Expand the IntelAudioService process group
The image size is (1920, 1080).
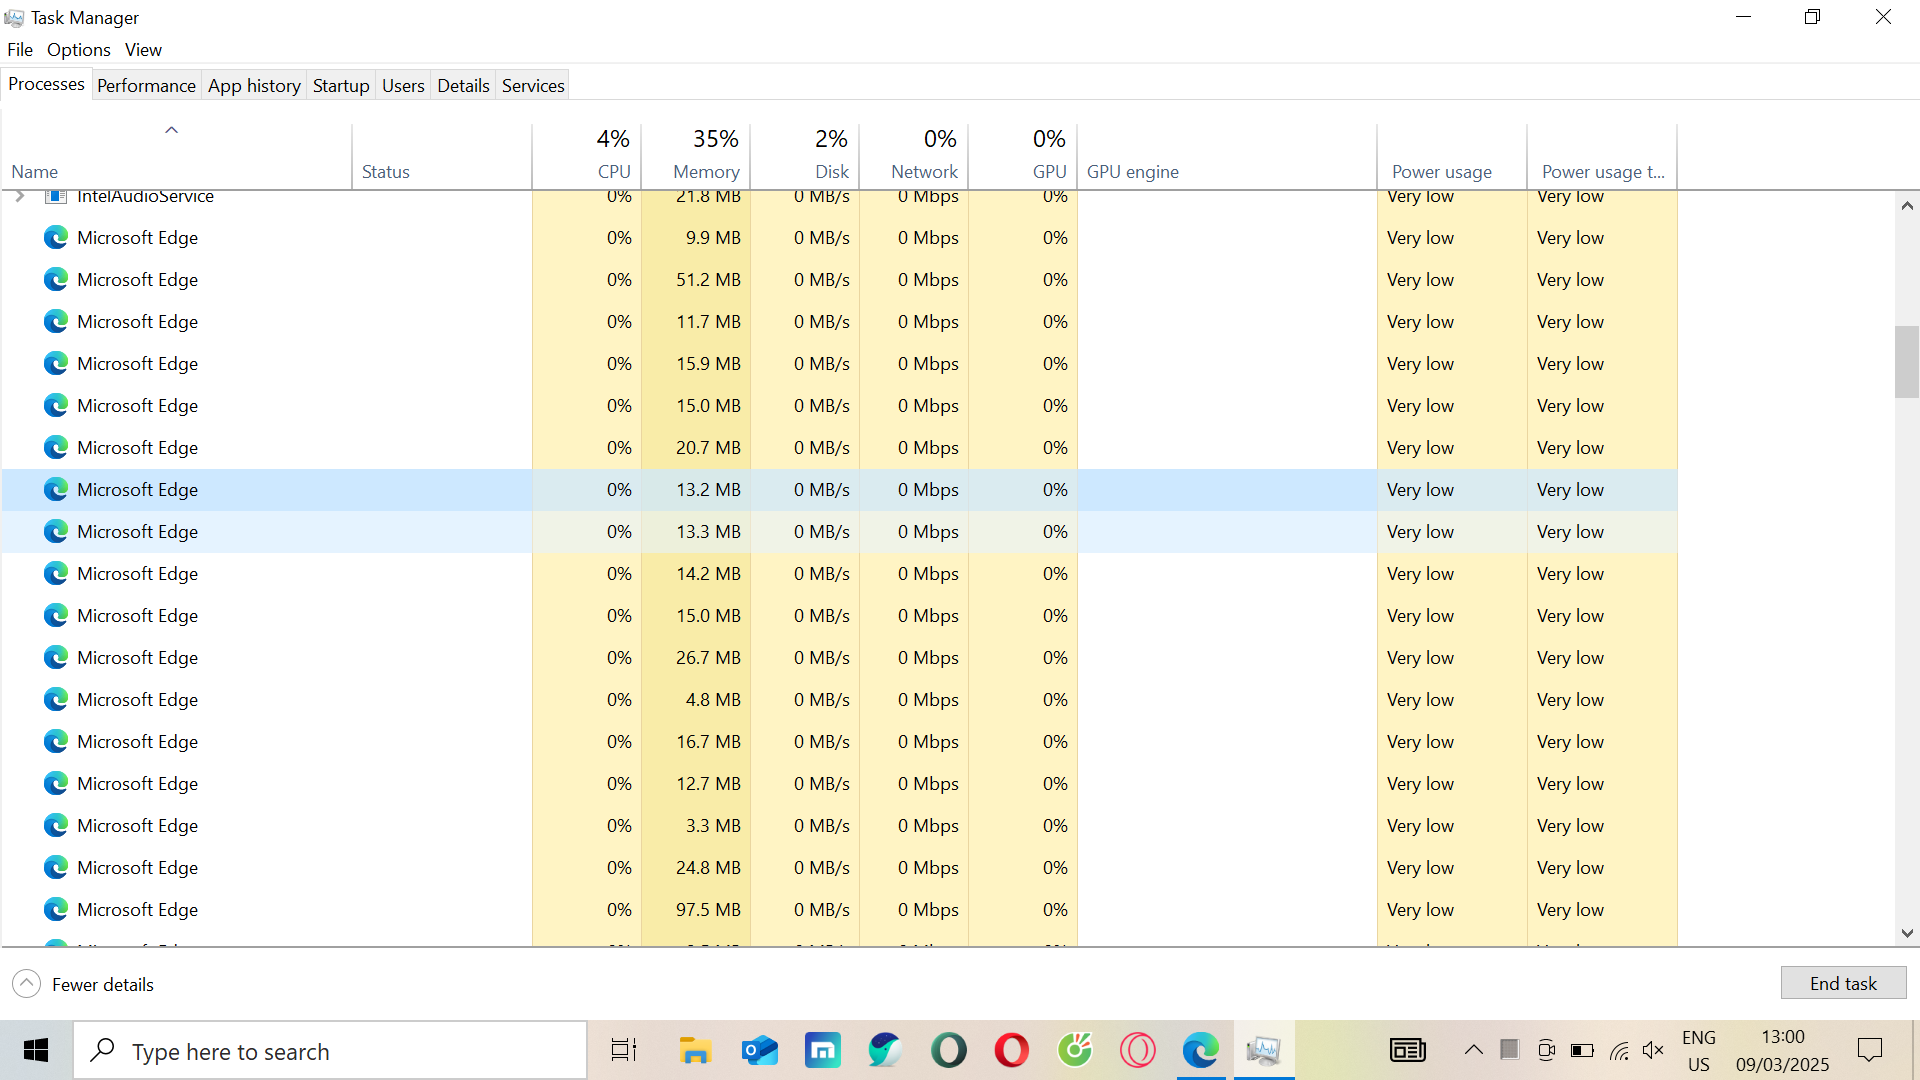tap(20, 196)
